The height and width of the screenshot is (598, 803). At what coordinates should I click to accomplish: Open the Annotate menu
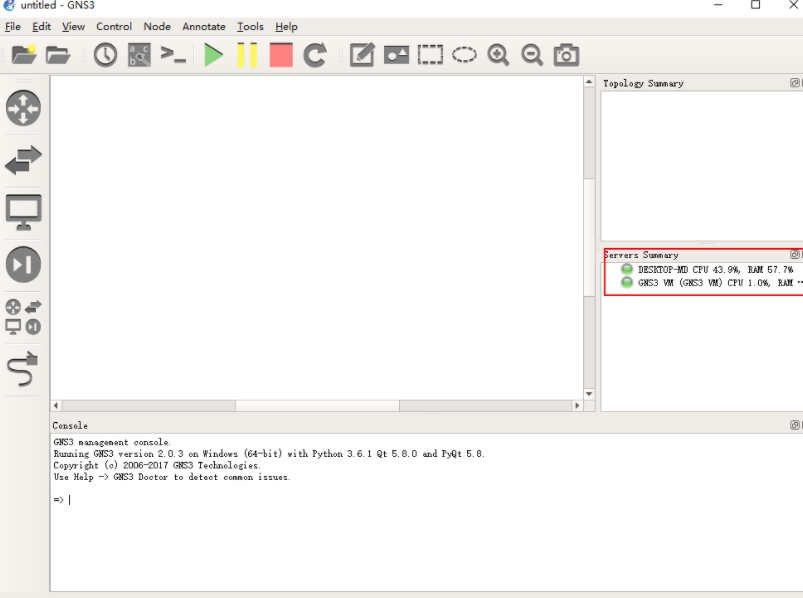pos(204,27)
